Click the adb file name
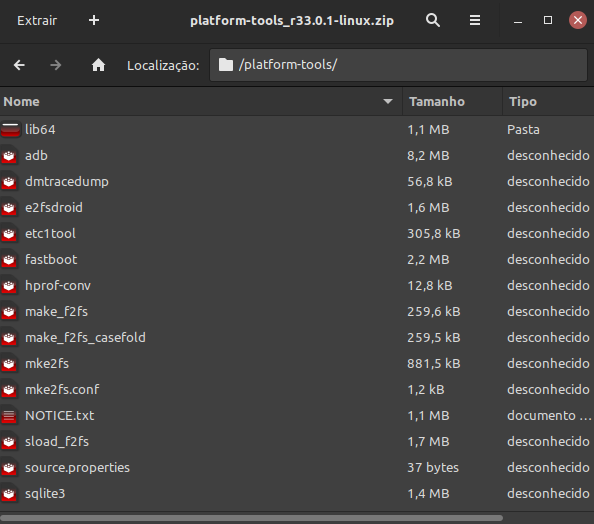This screenshot has height=524, width=594. click(36, 156)
